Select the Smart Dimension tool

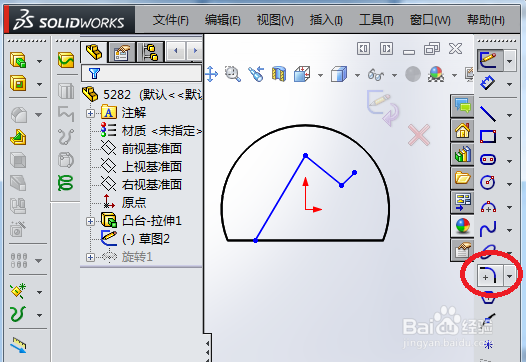tap(488, 83)
